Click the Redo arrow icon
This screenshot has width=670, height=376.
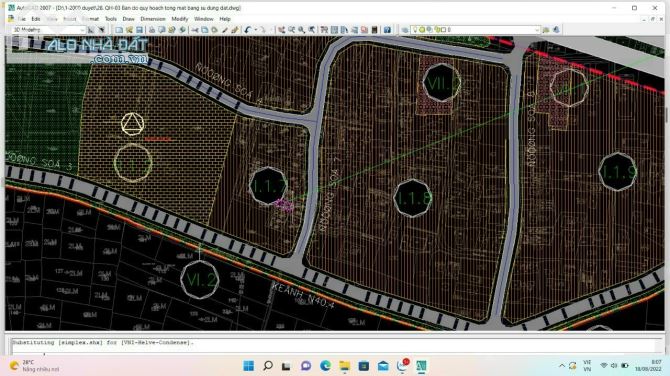[x=263, y=29]
